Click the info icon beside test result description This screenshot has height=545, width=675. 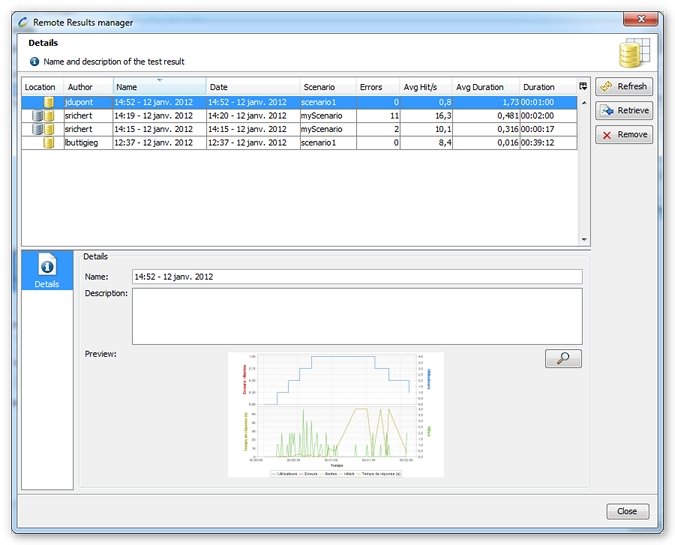34,62
